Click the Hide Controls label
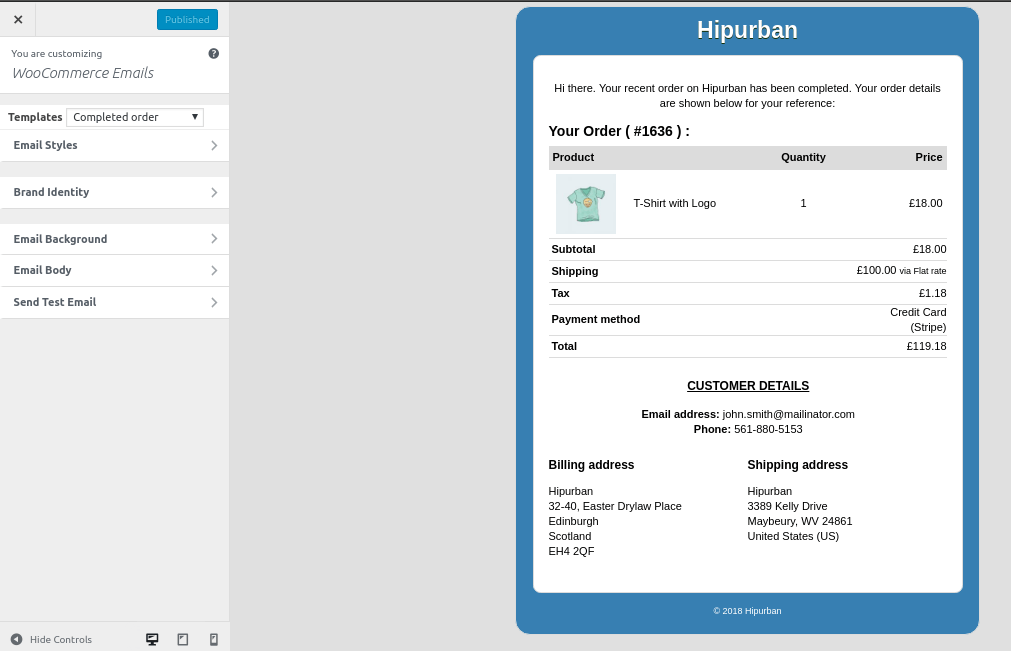Viewport: 1011px width, 651px height. [x=61, y=639]
